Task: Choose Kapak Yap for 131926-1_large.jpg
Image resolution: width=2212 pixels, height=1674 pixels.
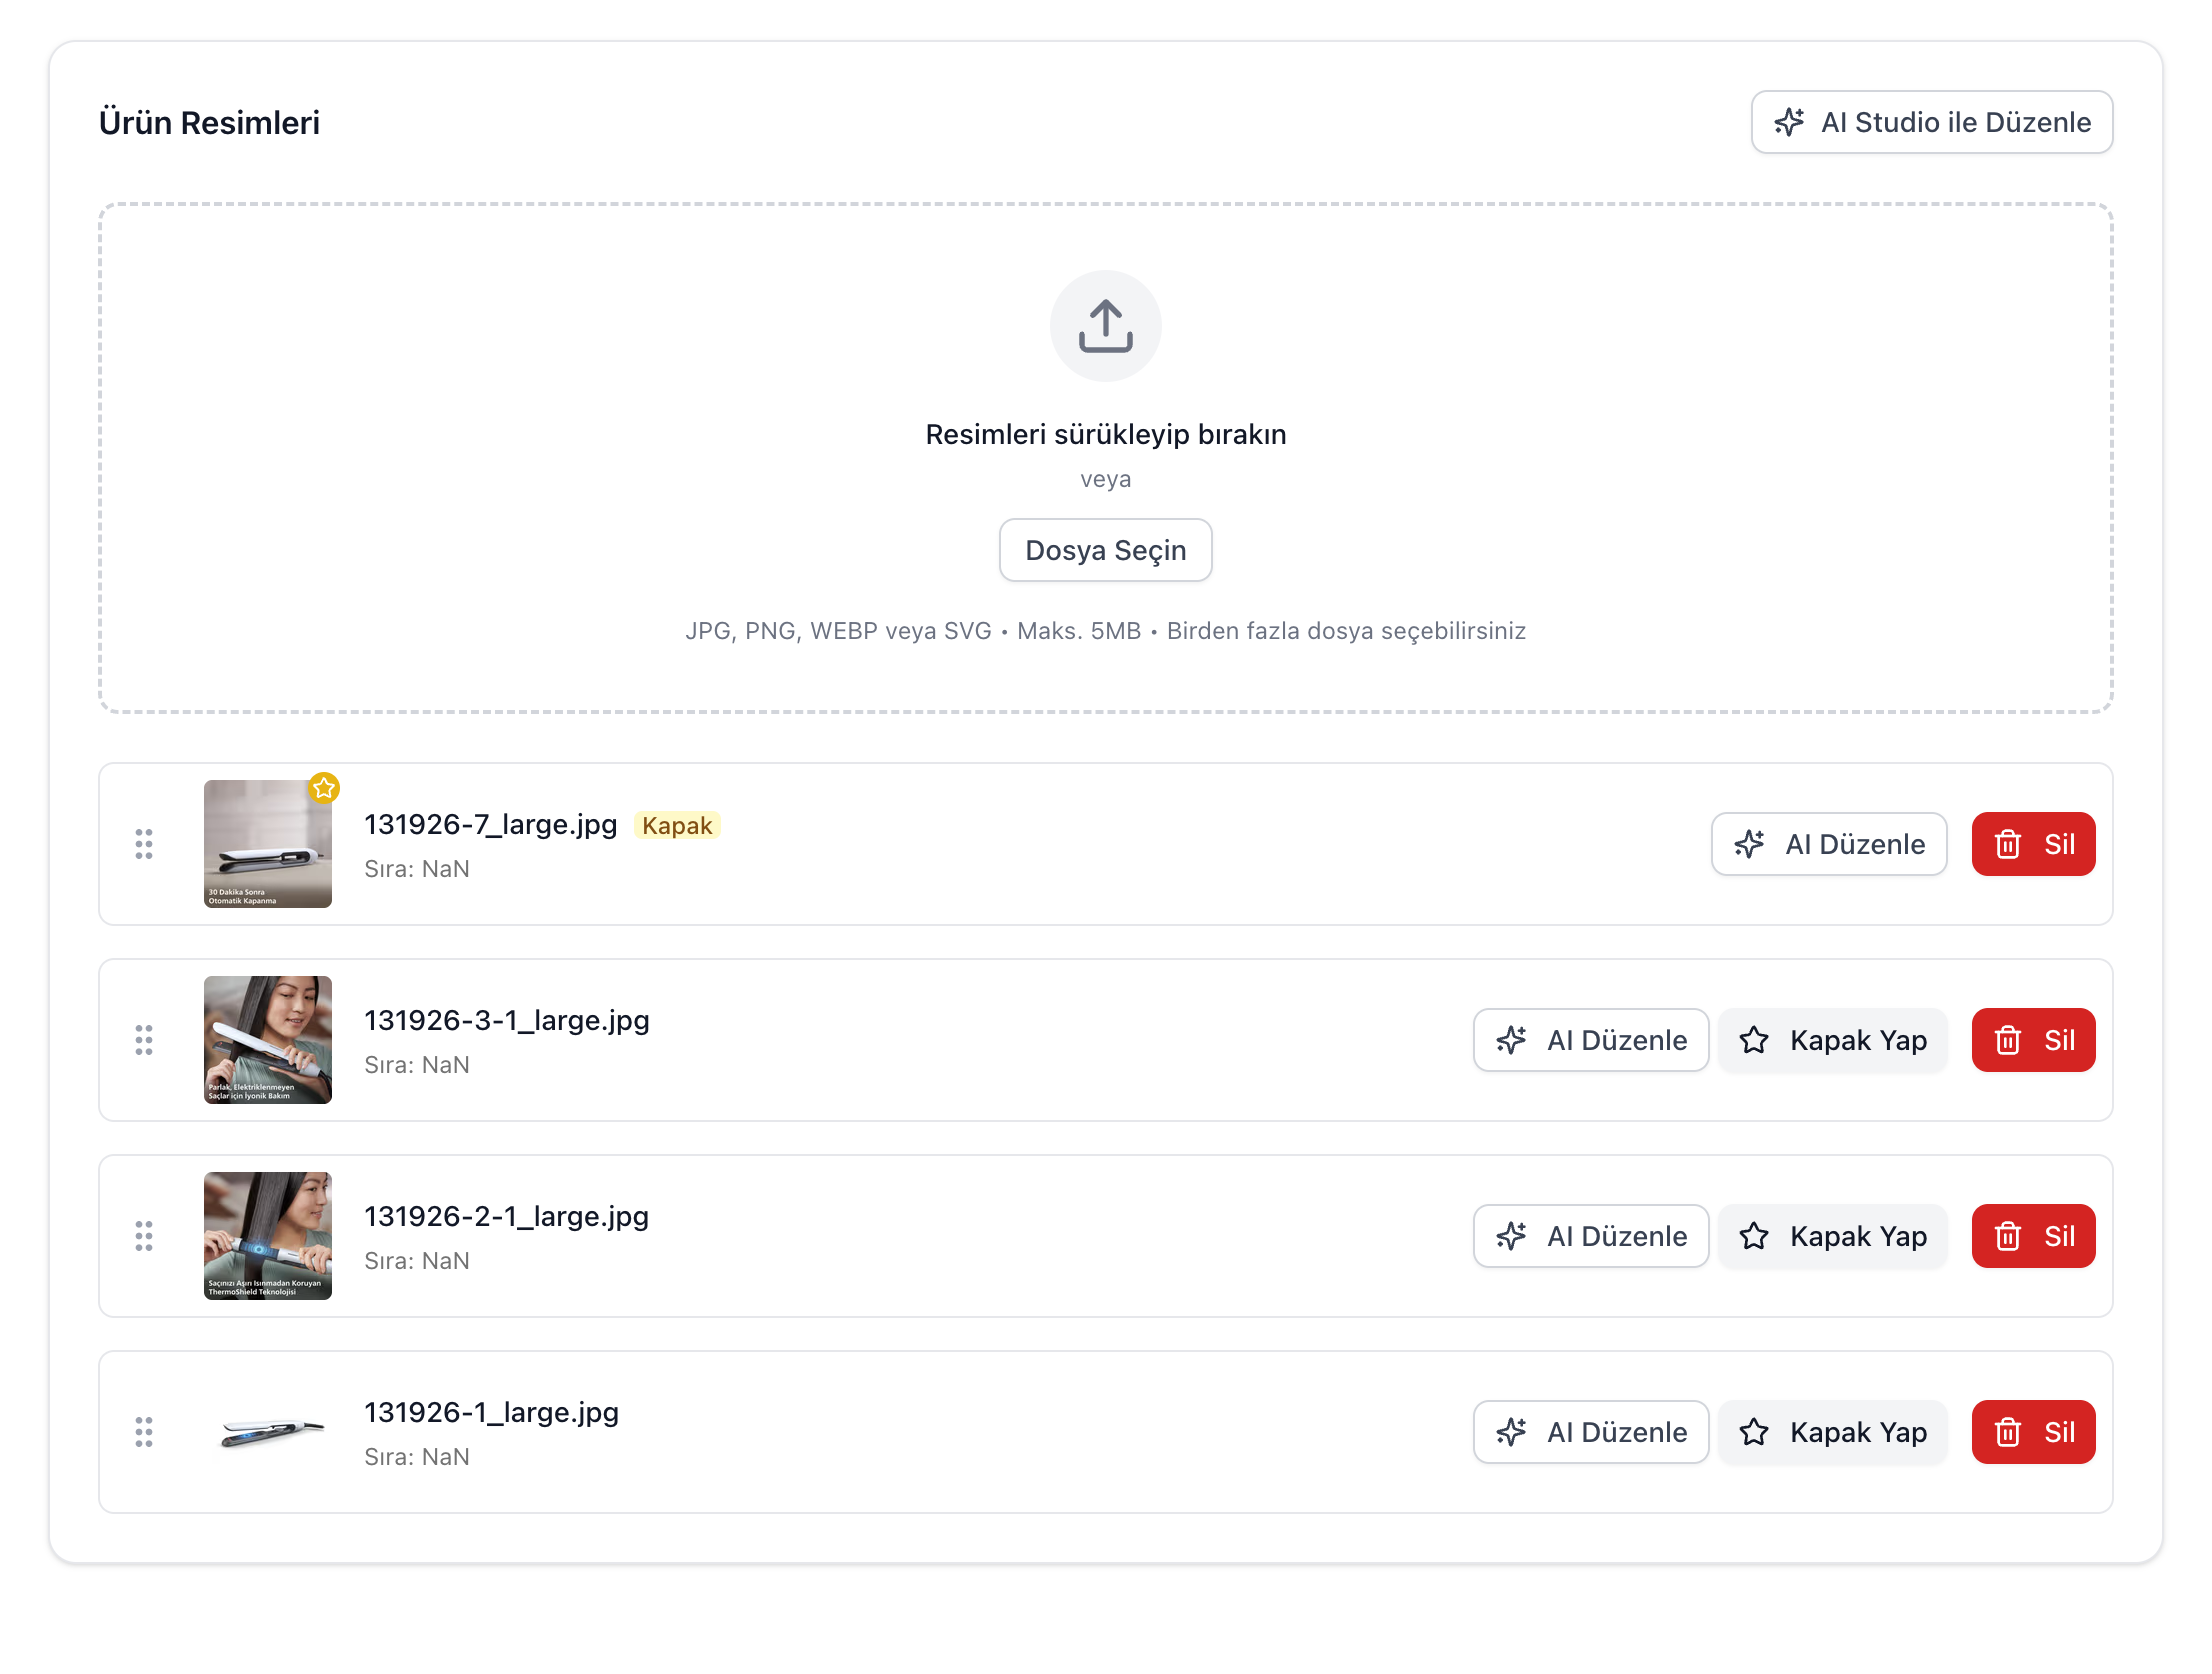Action: pos(1832,1432)
